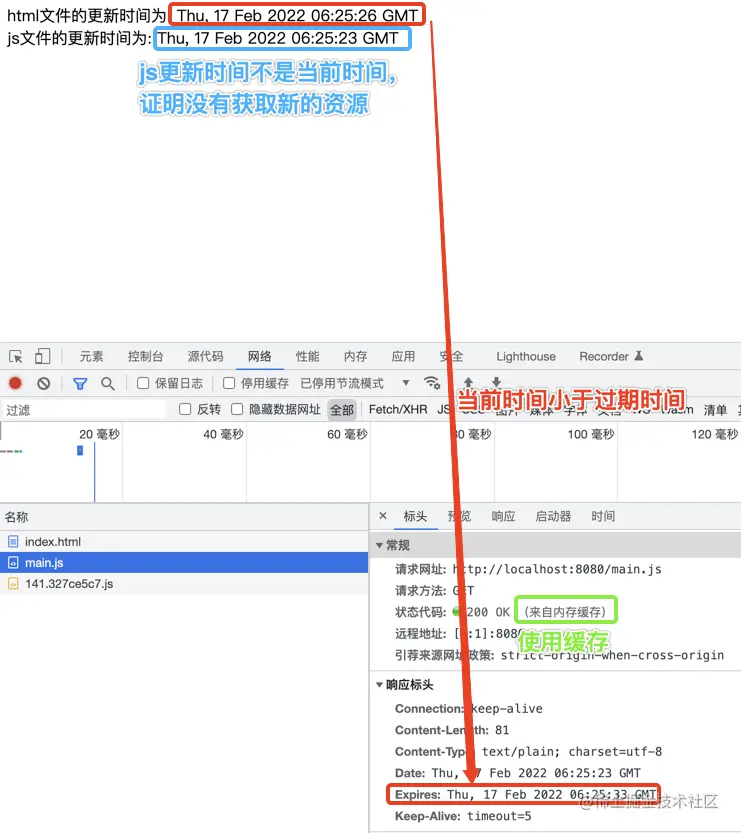Screen dimensions: 741x833
Task: Open the 时间 details tab
Action: [x=603, y=516]
